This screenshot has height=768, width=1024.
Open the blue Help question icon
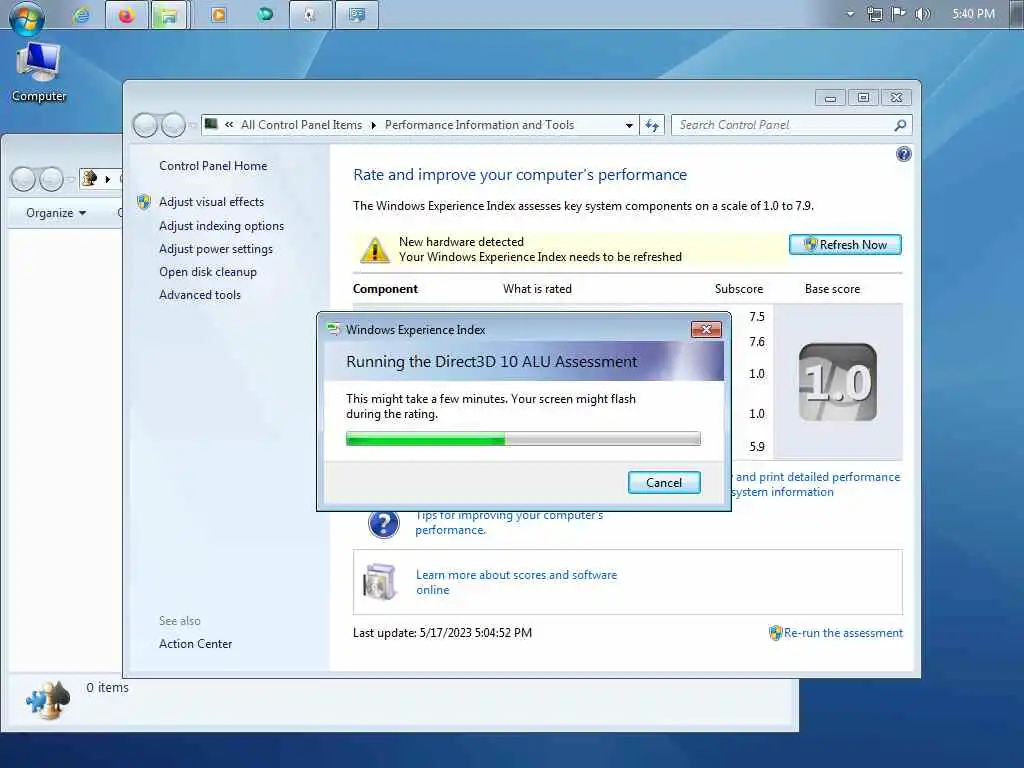coord(903,154)
